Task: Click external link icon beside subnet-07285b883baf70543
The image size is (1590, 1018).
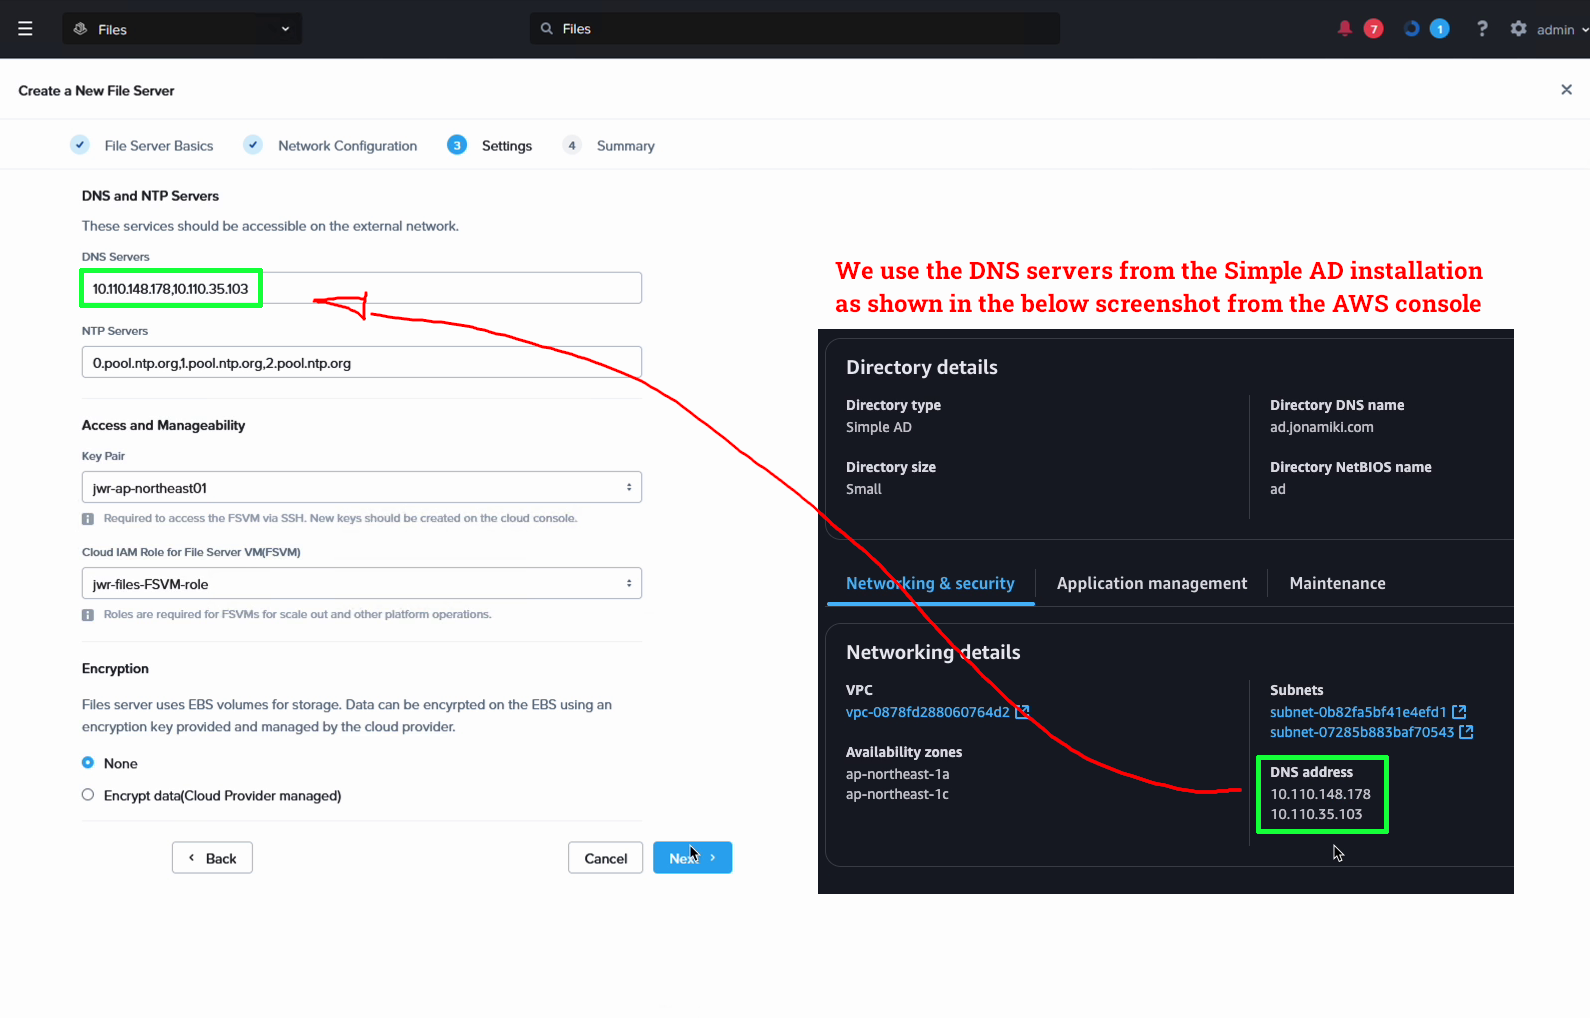Action: click(x=1466, y=732)
